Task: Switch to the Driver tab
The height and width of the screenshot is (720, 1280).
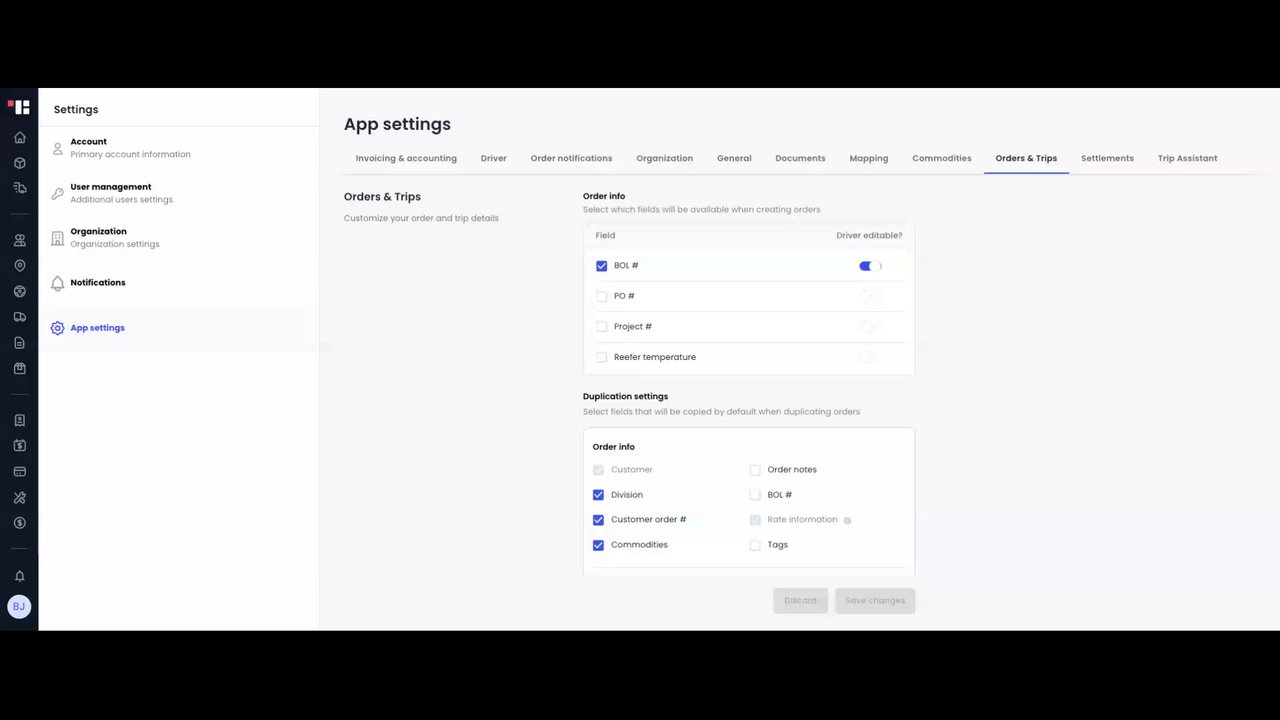Action: (493, 158)
